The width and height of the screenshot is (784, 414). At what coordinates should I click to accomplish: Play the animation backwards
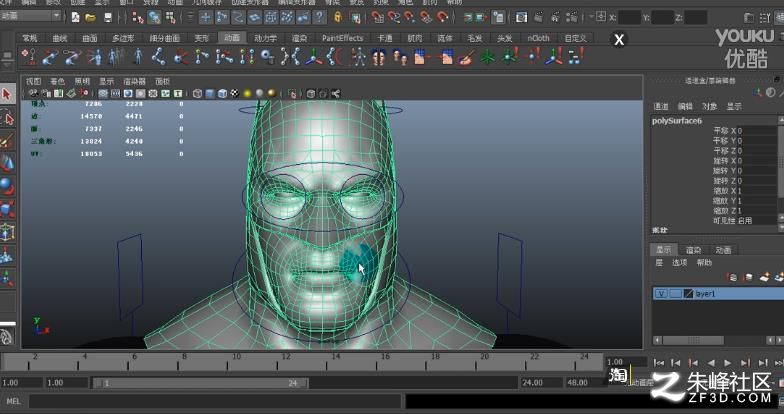[710, 362]
